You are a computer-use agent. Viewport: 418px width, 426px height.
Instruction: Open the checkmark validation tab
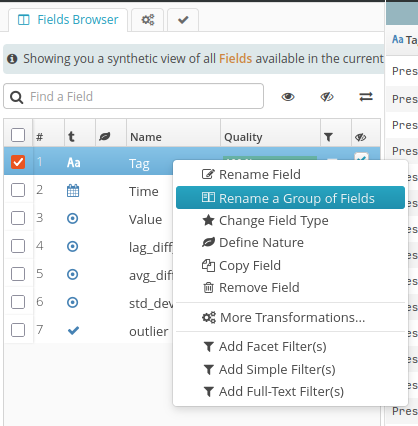[183, 20]
